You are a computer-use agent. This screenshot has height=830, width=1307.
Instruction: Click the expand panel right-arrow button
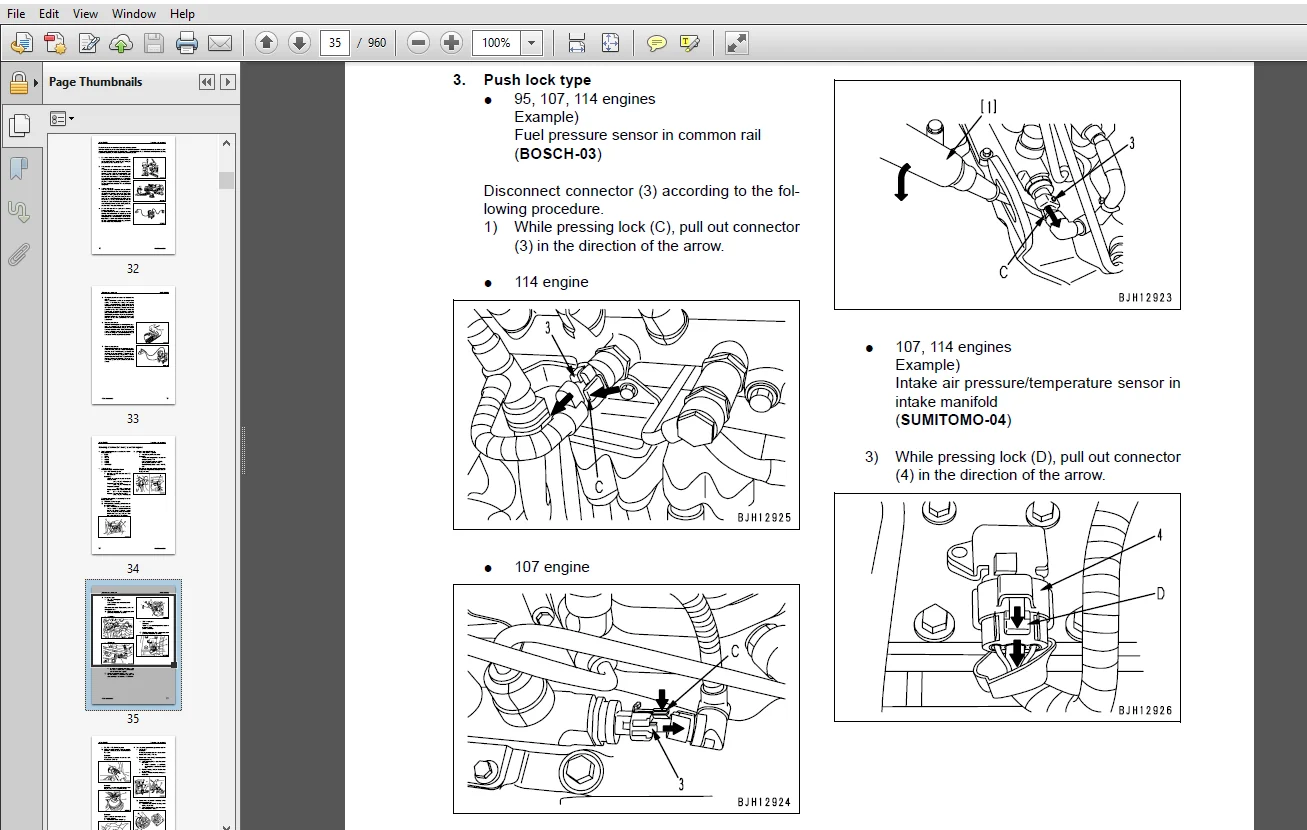click(x=228, y=82)
